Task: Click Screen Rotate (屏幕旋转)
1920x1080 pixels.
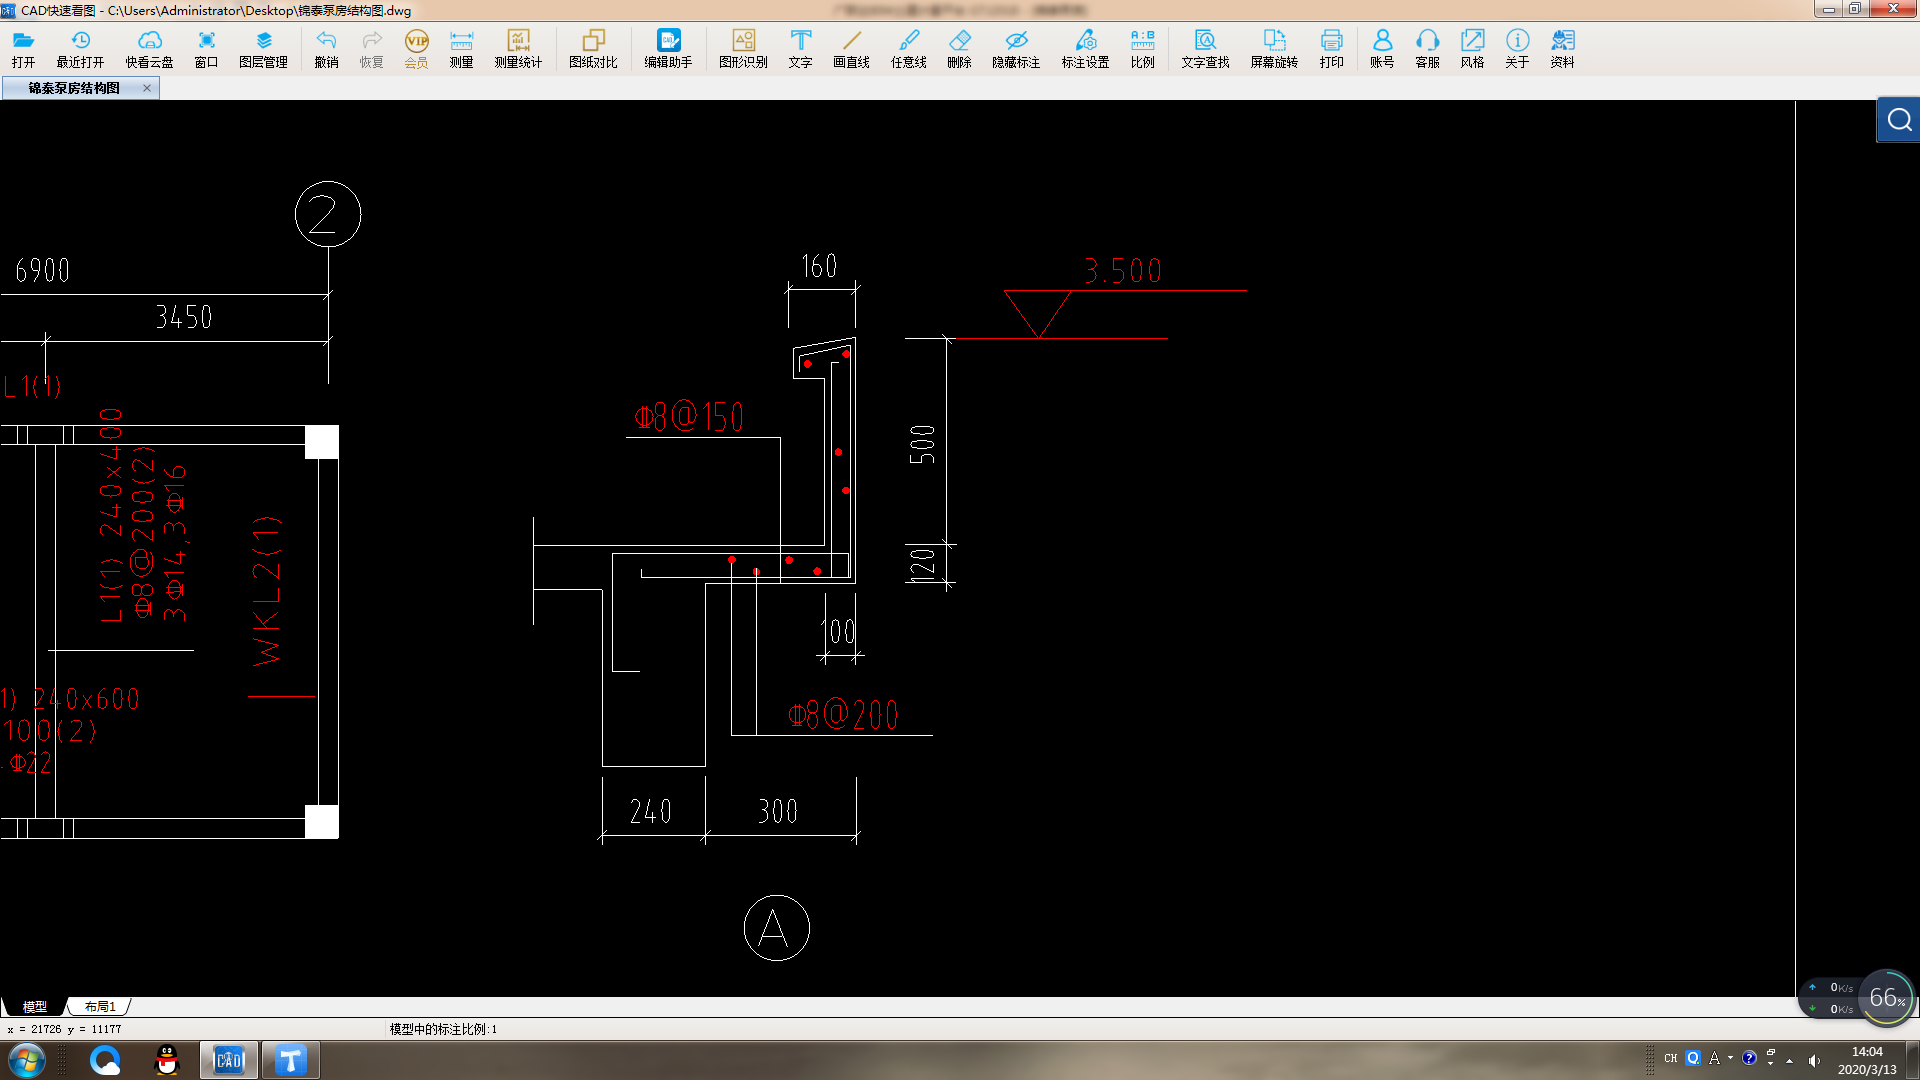Action: point(1274,48)
